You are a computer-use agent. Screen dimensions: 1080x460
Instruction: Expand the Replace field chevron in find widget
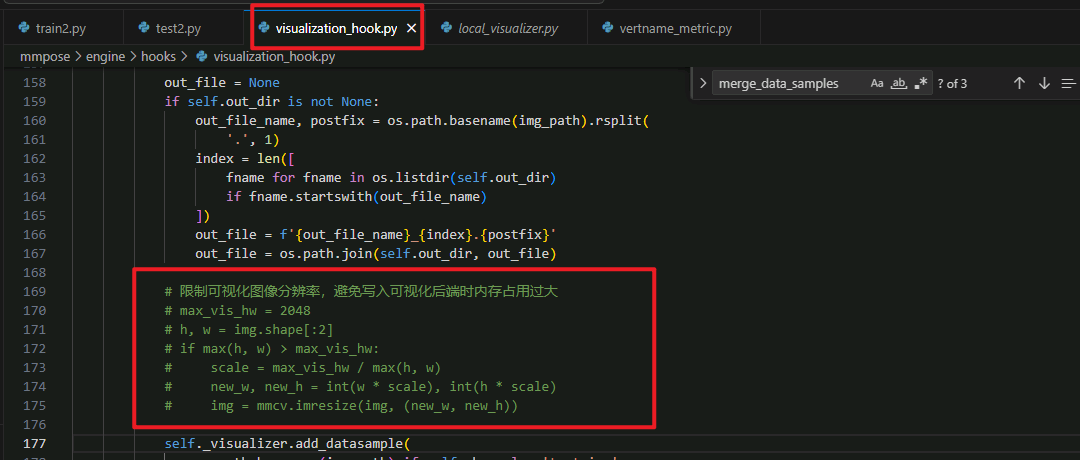click(x=703, y=83)
